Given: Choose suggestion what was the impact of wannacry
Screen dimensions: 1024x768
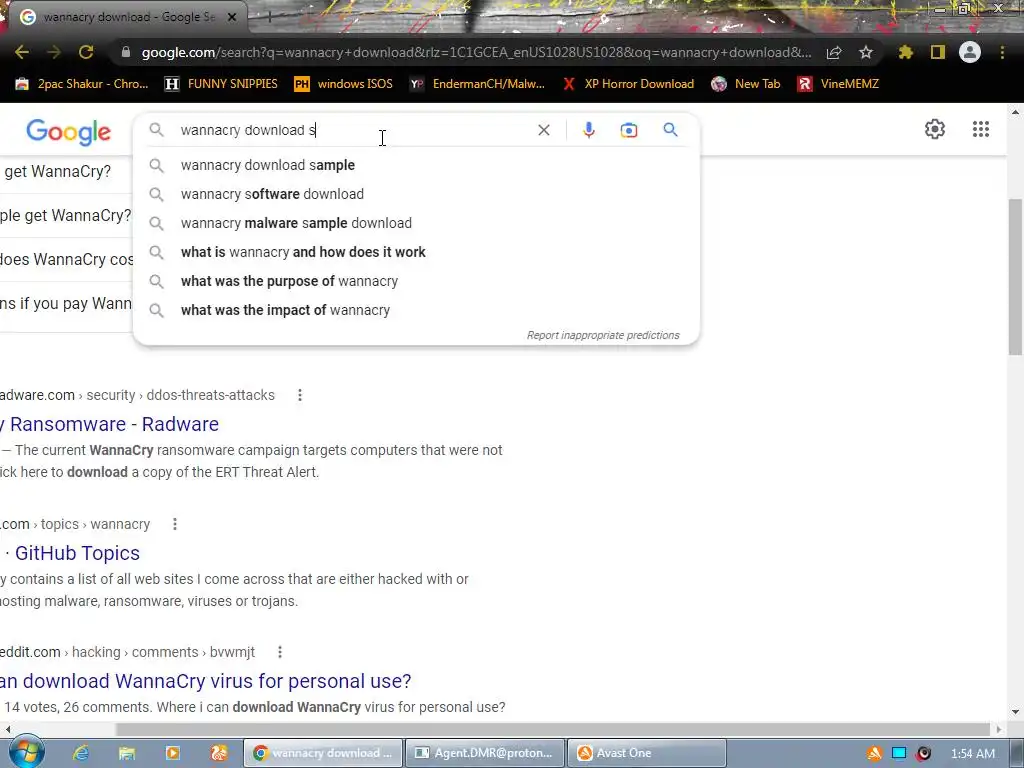Looking at the screenshot, I should click(416, 310).
